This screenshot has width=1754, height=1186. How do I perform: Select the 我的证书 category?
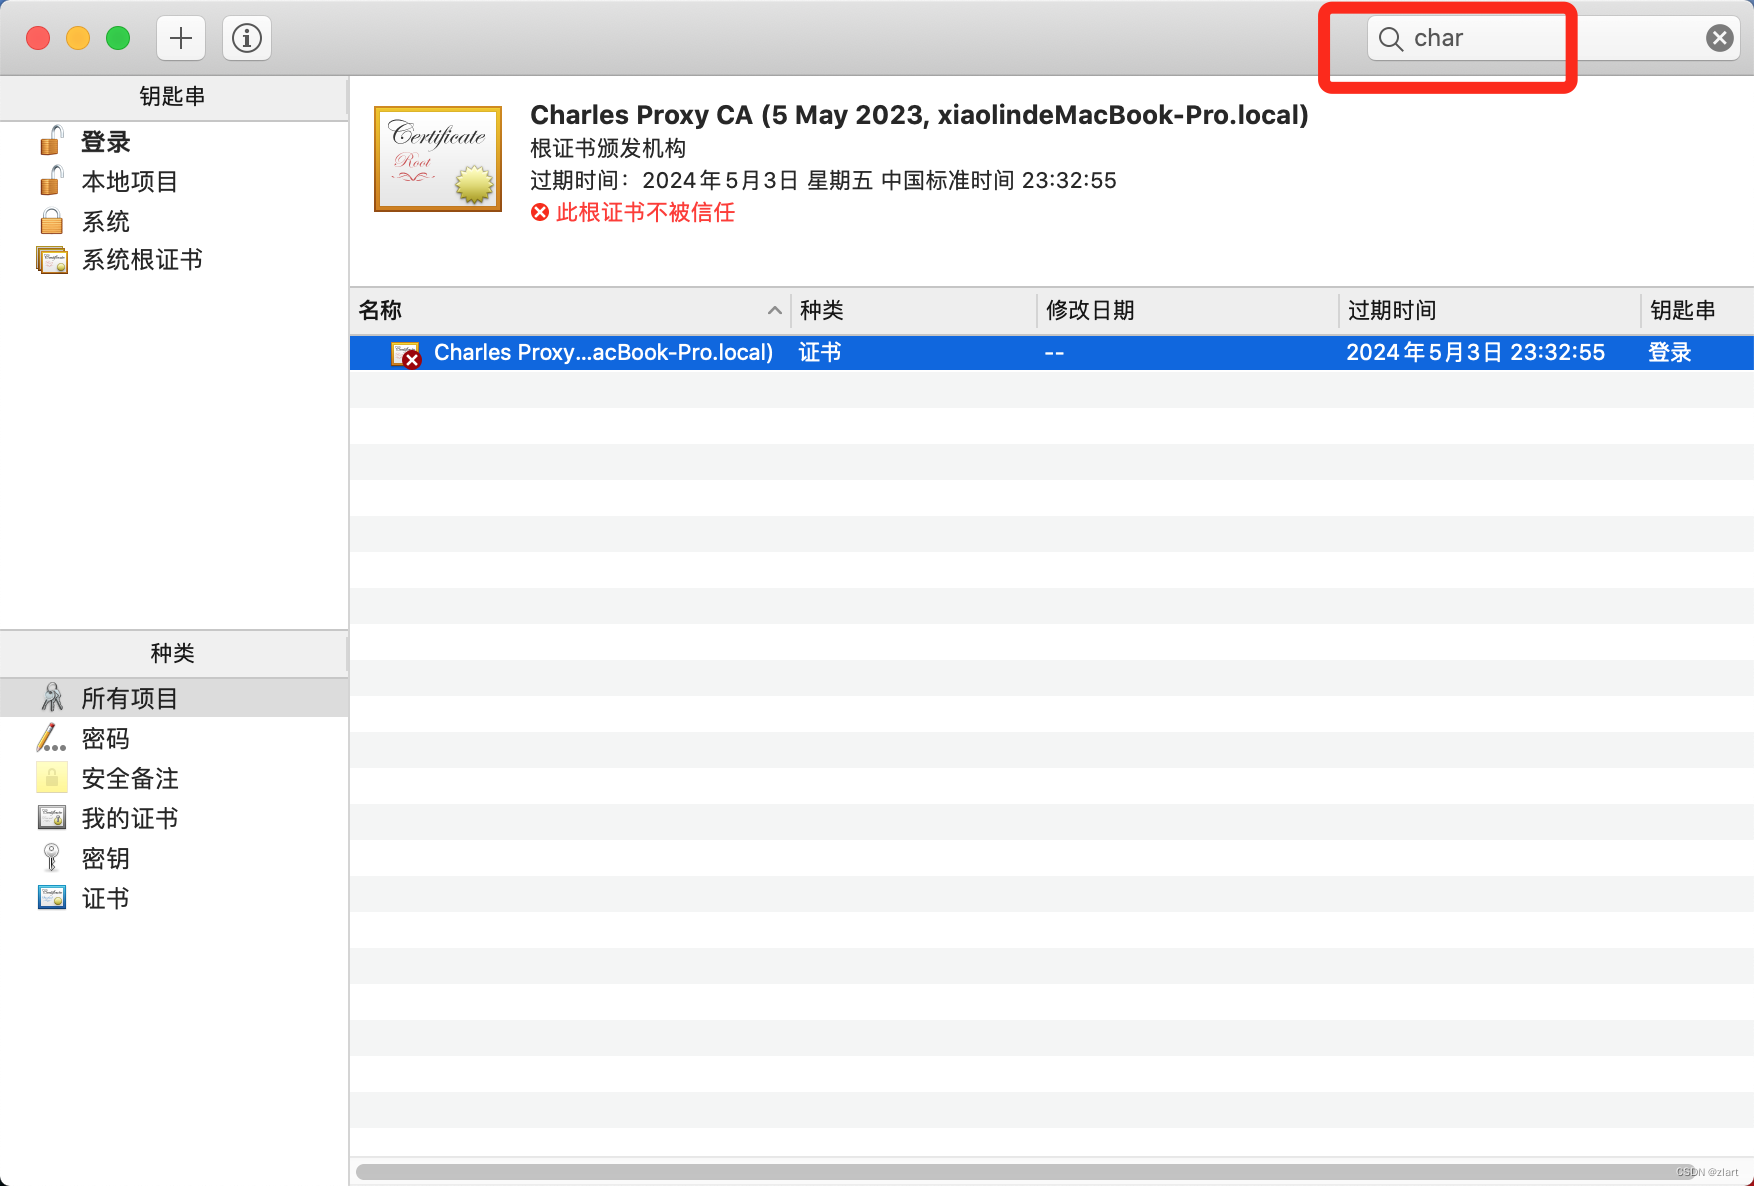point(174,819)
